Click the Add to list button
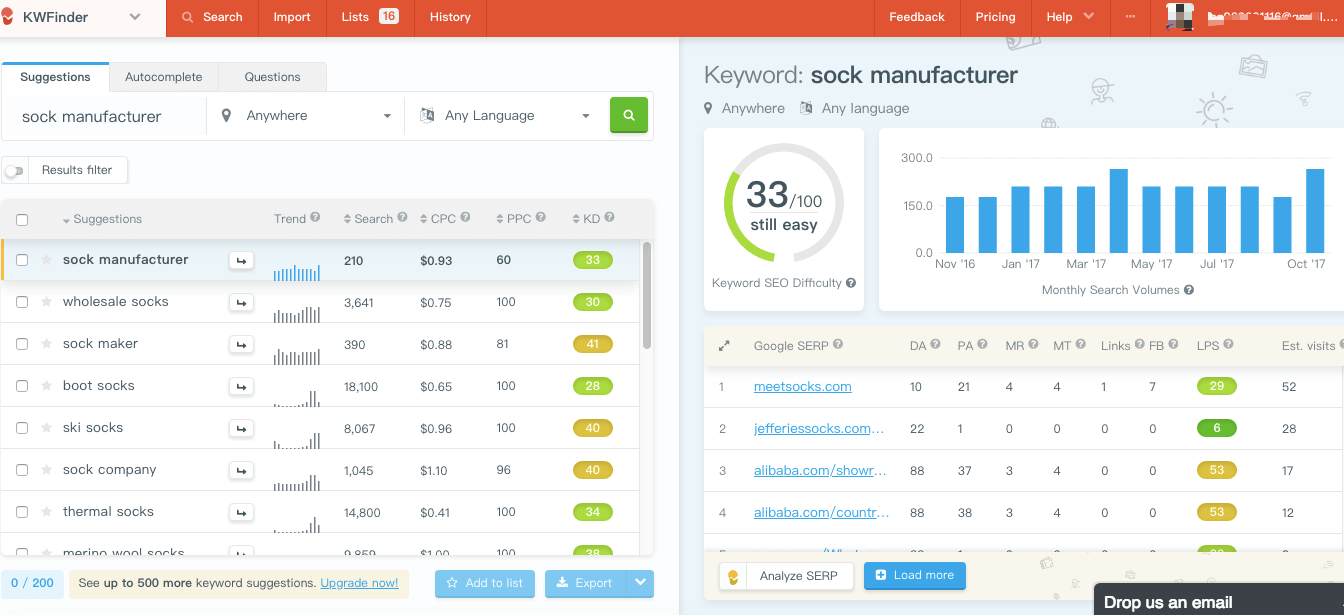The image size is (1344, 615). 485,583
